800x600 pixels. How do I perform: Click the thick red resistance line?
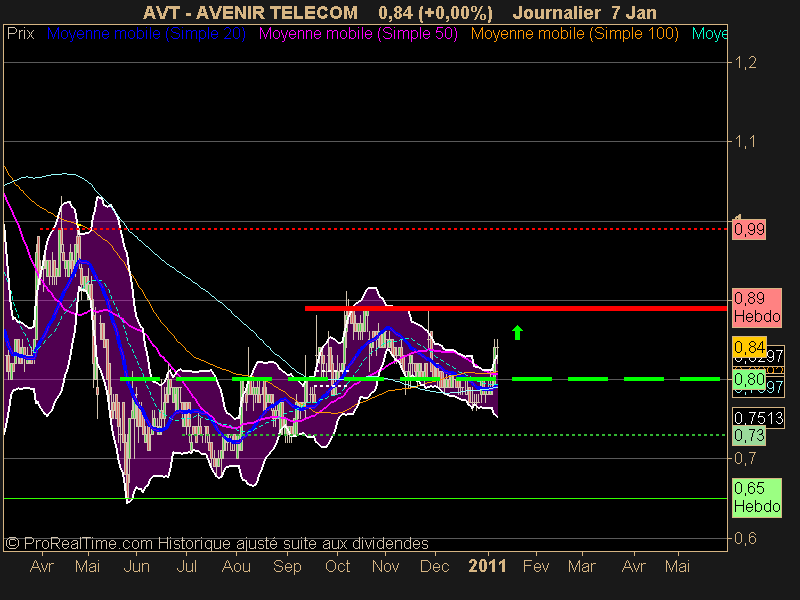(x=516, y=308)
